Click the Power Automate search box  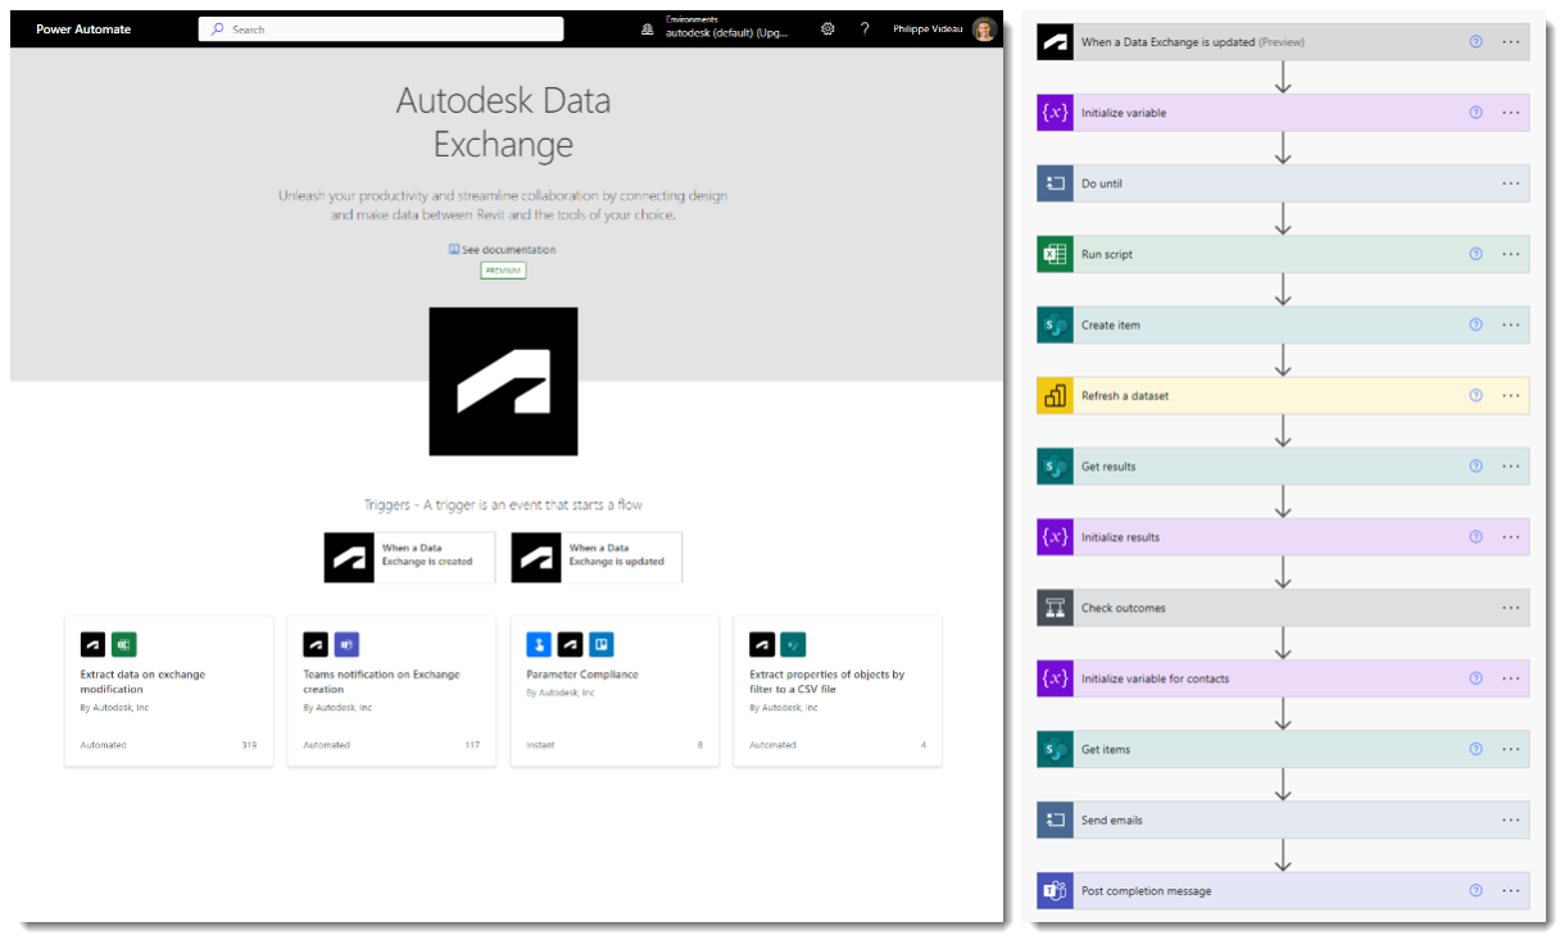(381, 29)
